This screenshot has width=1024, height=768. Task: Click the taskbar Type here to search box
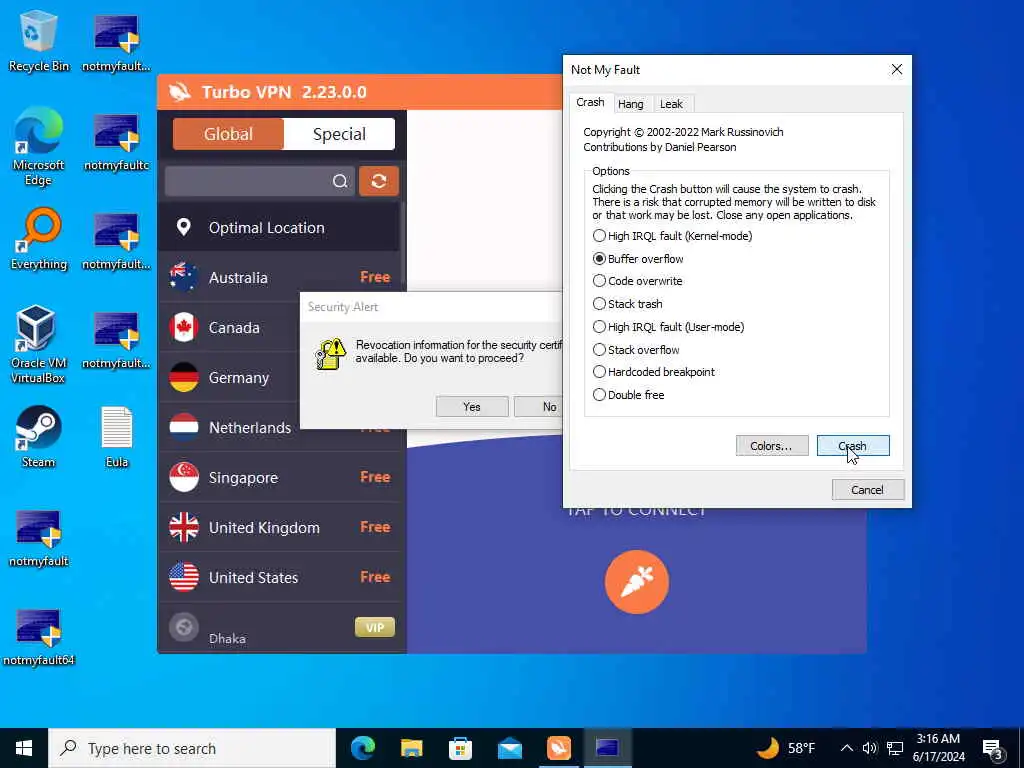click(x=192, y=748)
